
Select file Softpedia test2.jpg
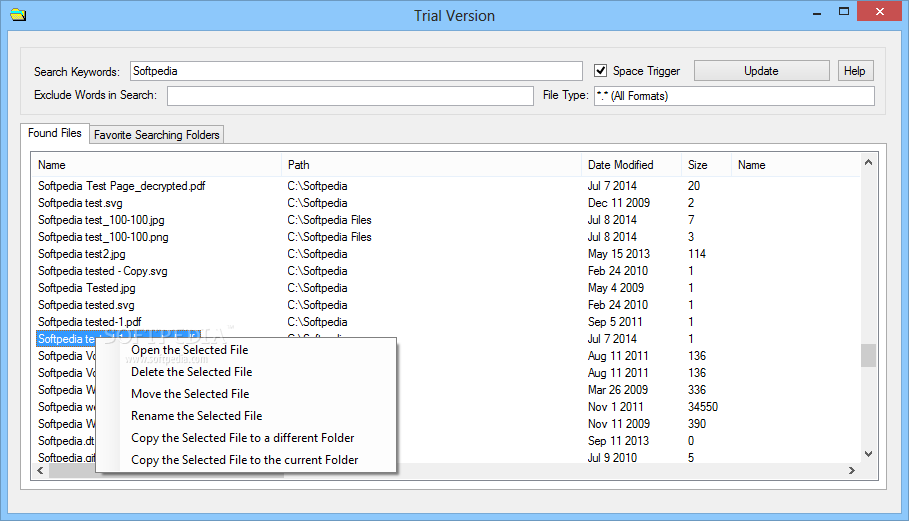coord(82,254)
